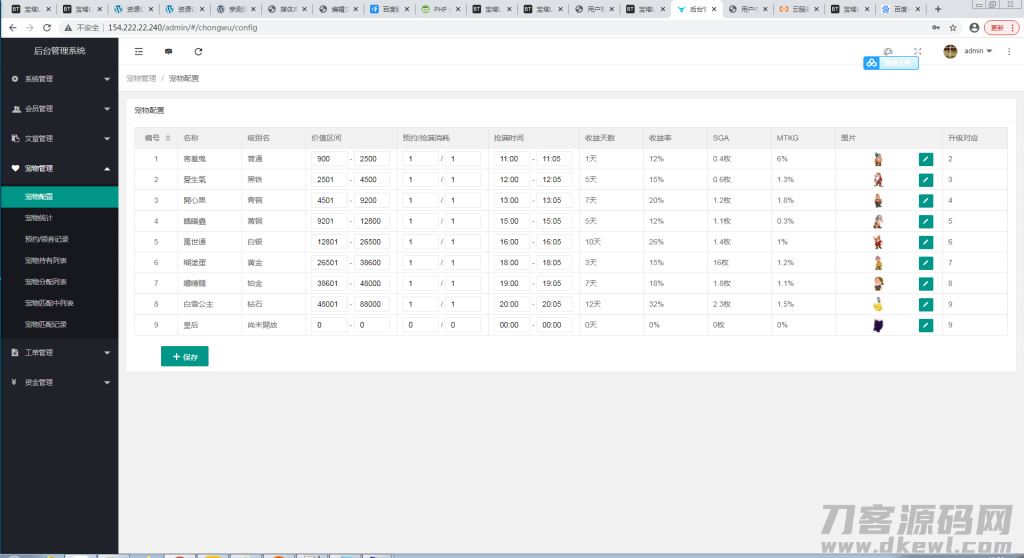Click the vertical three-dot icon beside admin

[1009, 51]
